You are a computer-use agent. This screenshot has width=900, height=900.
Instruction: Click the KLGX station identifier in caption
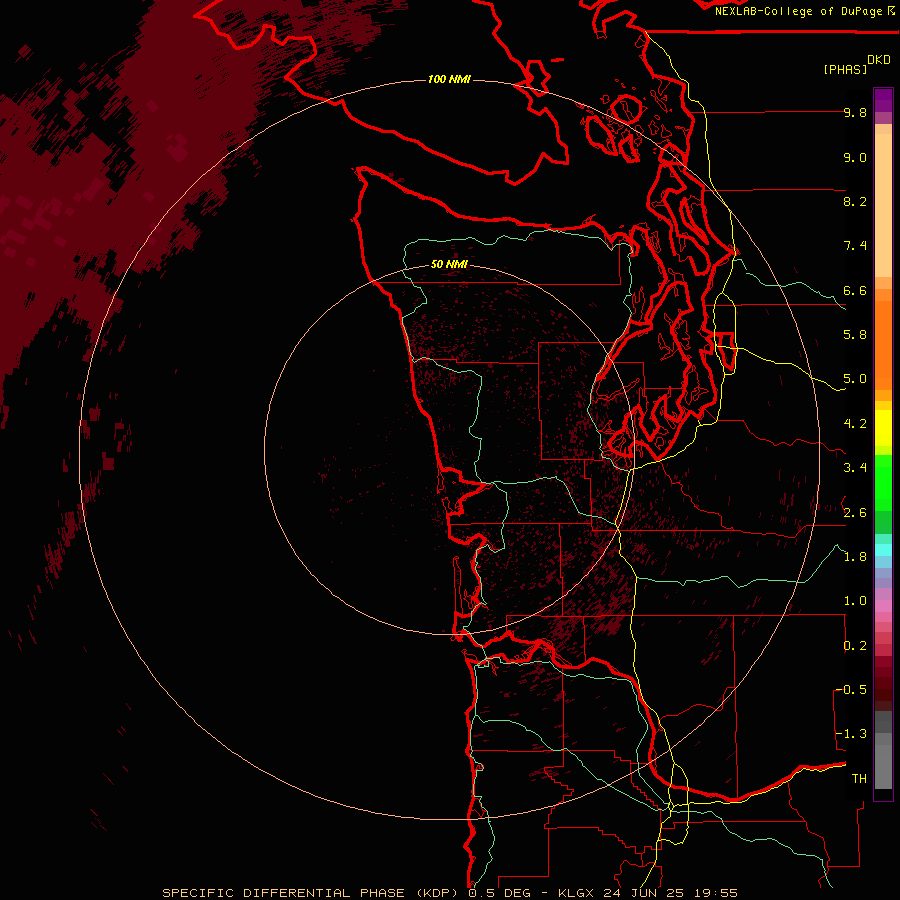[x=577, y=893]
